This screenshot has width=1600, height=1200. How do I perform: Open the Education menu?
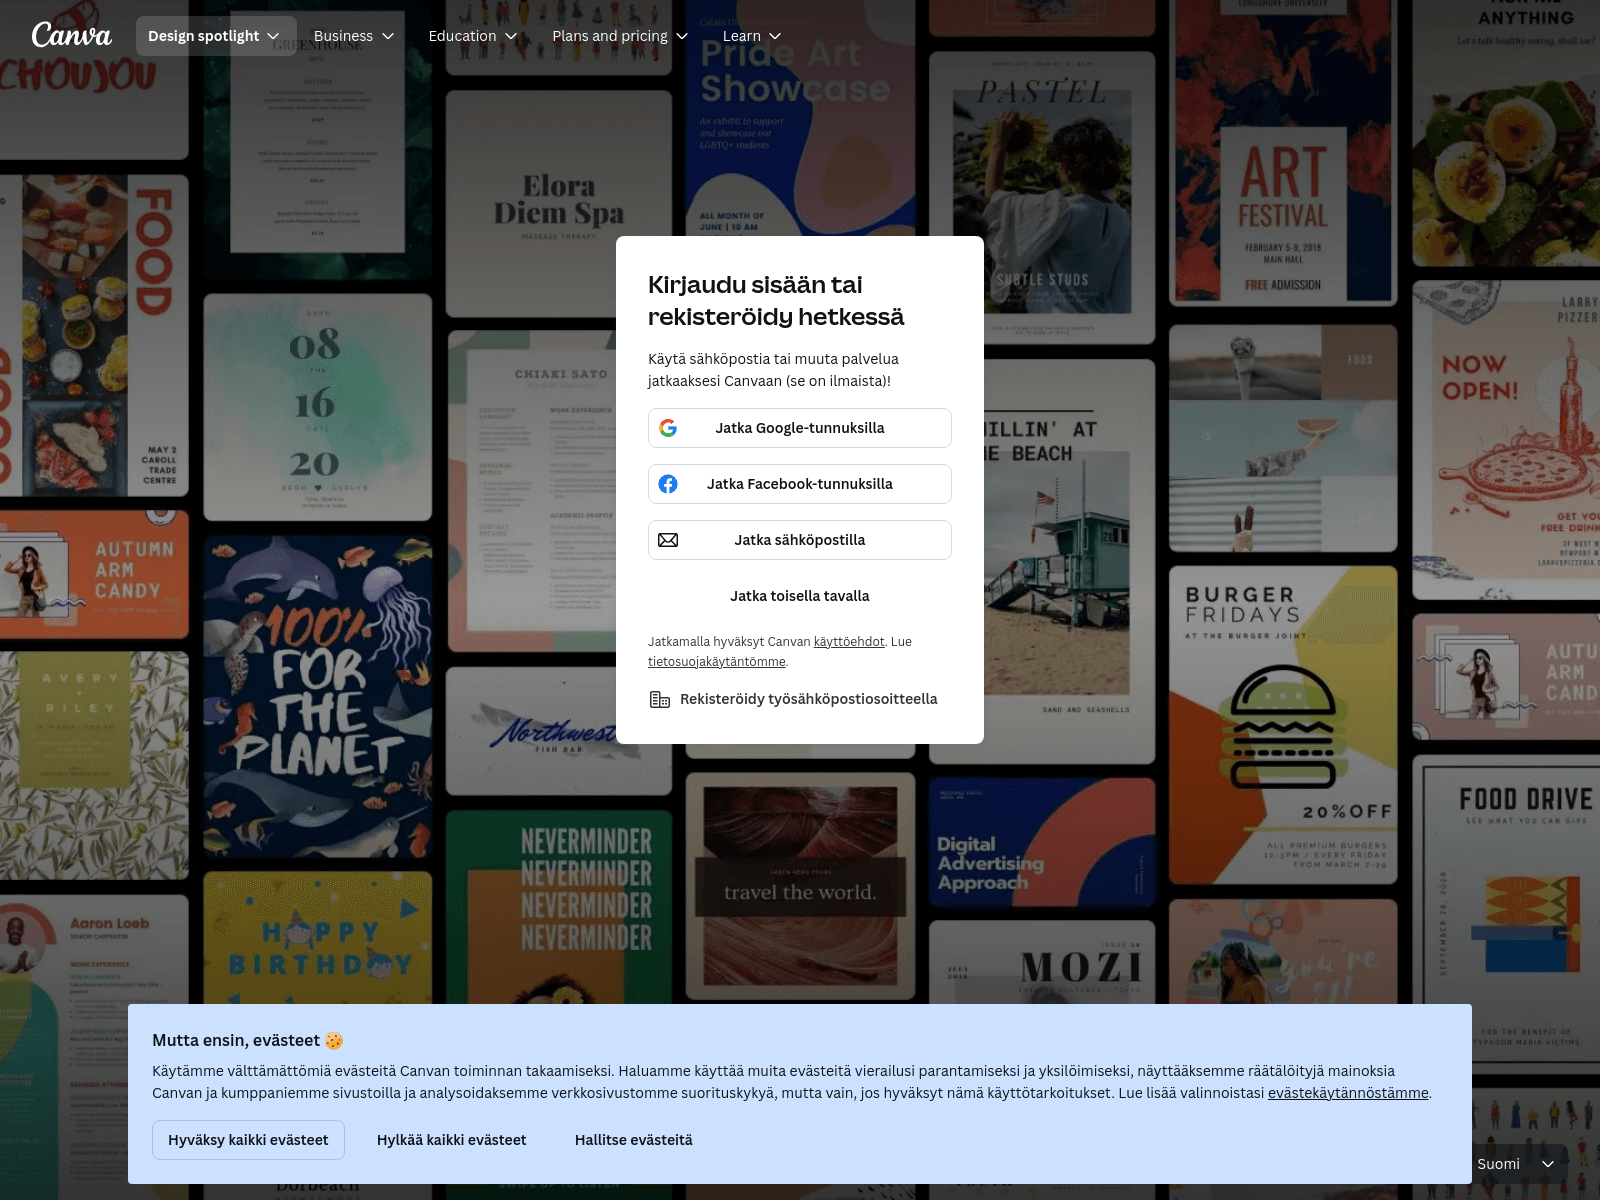click(473, 36)
